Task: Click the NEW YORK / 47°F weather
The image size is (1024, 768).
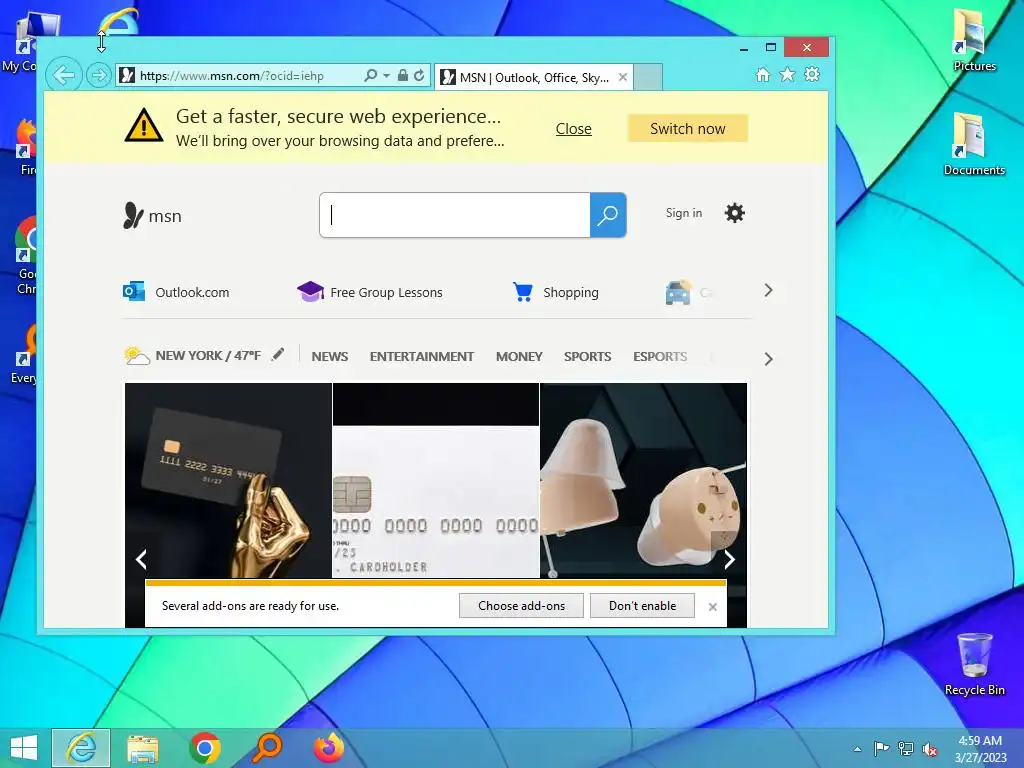Action: click(x=193, y=355)
